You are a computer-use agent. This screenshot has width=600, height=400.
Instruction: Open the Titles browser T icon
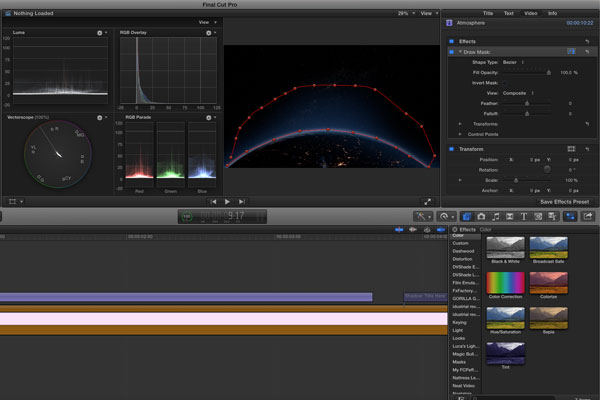[x=526, y=216]
